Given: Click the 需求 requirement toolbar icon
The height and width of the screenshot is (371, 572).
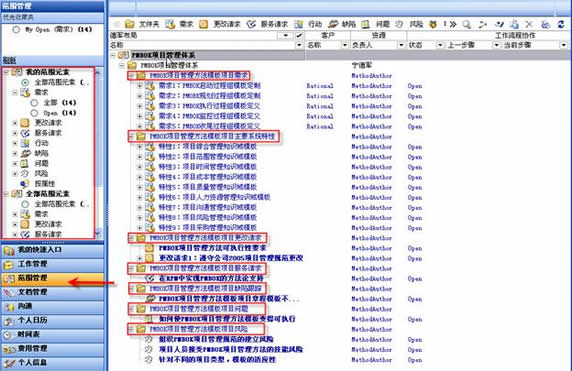Looking at the screenshot, I should pyautogui.click(x=170, y=24).
